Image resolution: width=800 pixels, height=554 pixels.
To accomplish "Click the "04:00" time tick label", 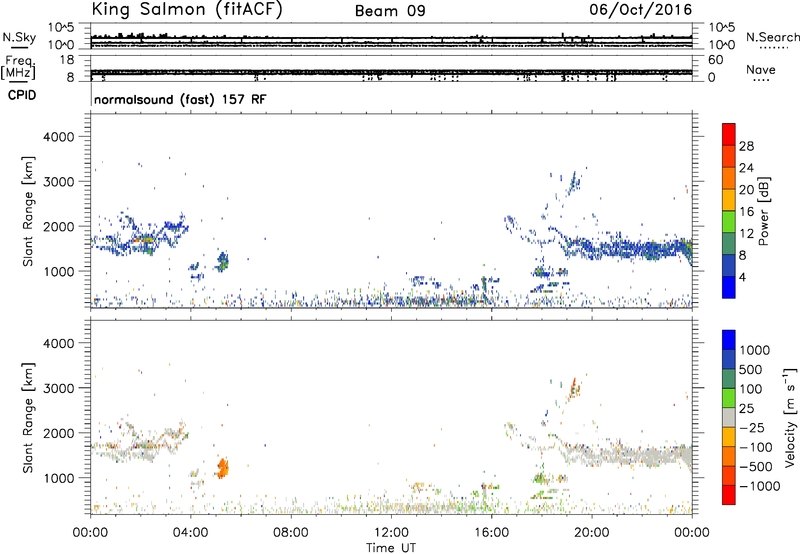I will coord(190,533).
